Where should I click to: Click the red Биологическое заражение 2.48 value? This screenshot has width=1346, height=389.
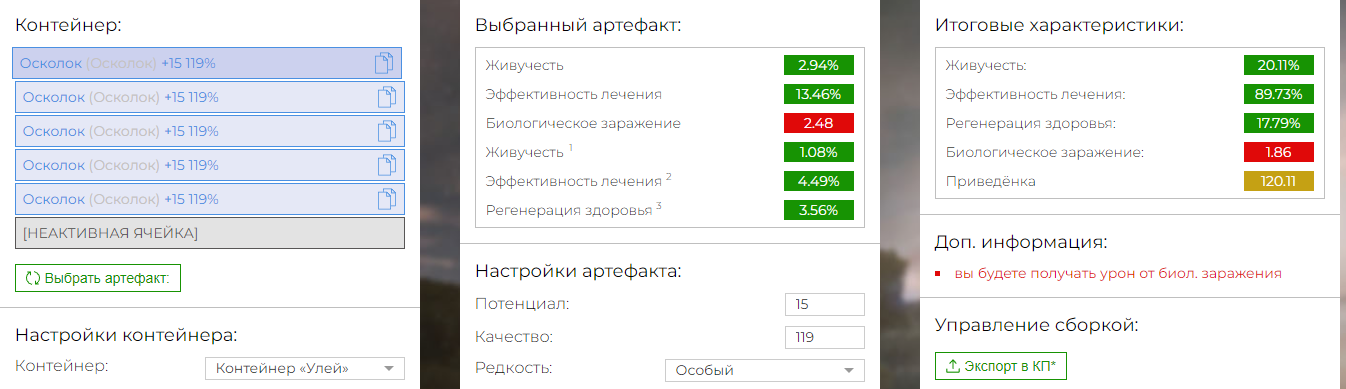[819, 123]
